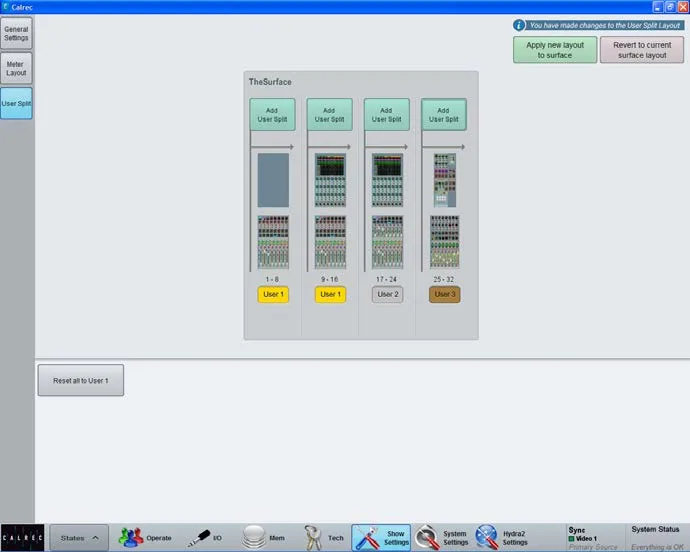Open the Operate section icon
Viewport: 690px width, 552px height.
[x=131, y=537]
